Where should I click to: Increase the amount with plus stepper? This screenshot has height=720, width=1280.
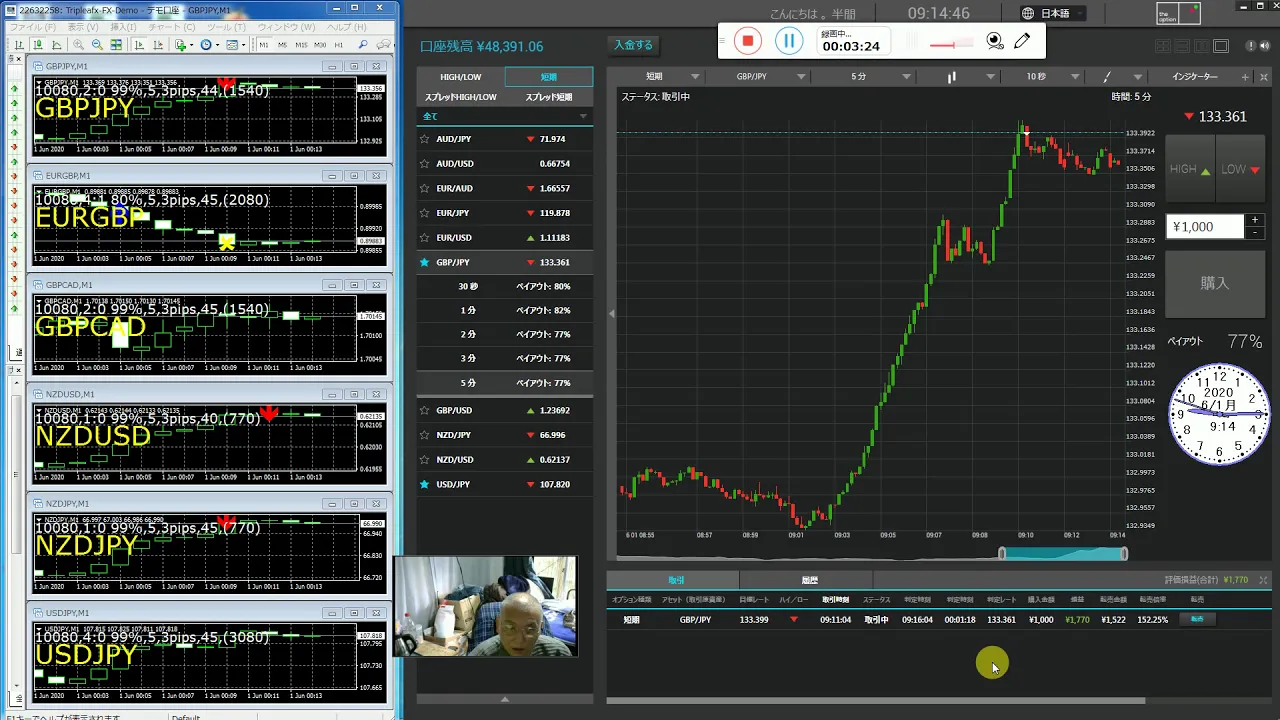(x=1255, y=220)
